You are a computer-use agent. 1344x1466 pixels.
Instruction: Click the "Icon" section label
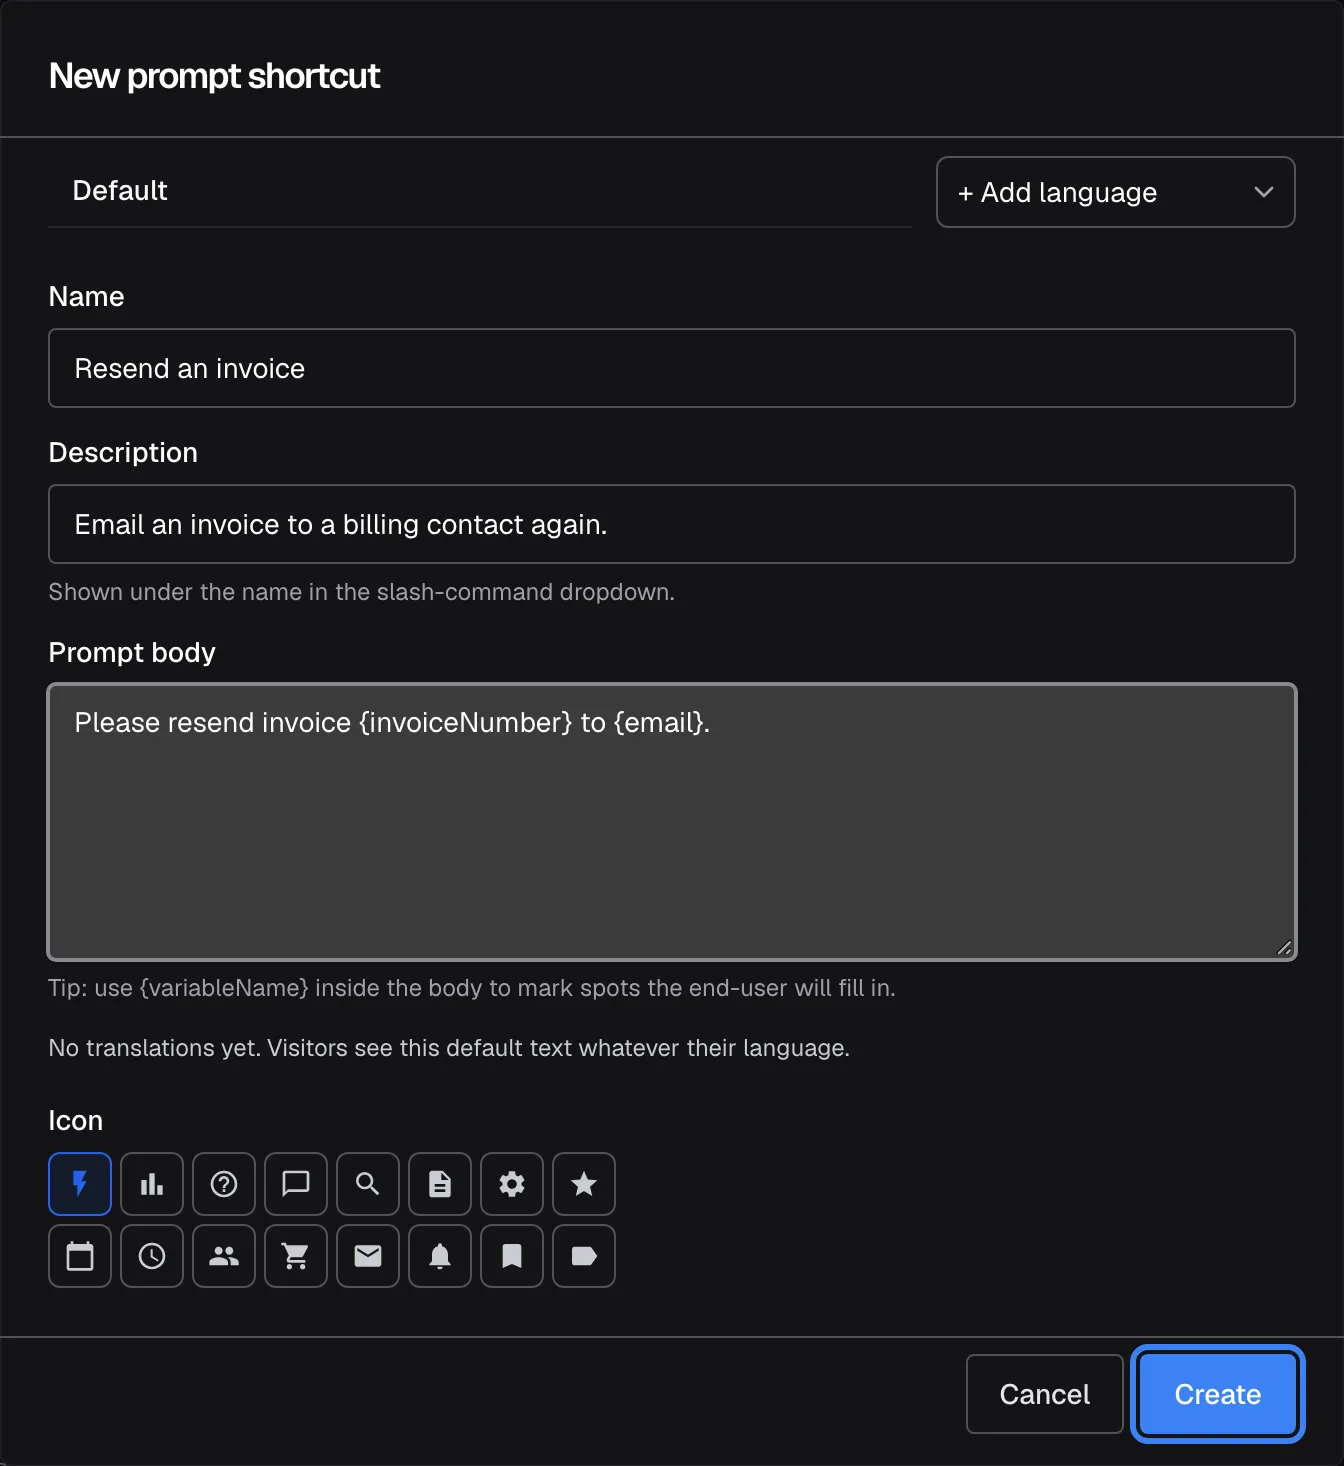[76, 1120]
